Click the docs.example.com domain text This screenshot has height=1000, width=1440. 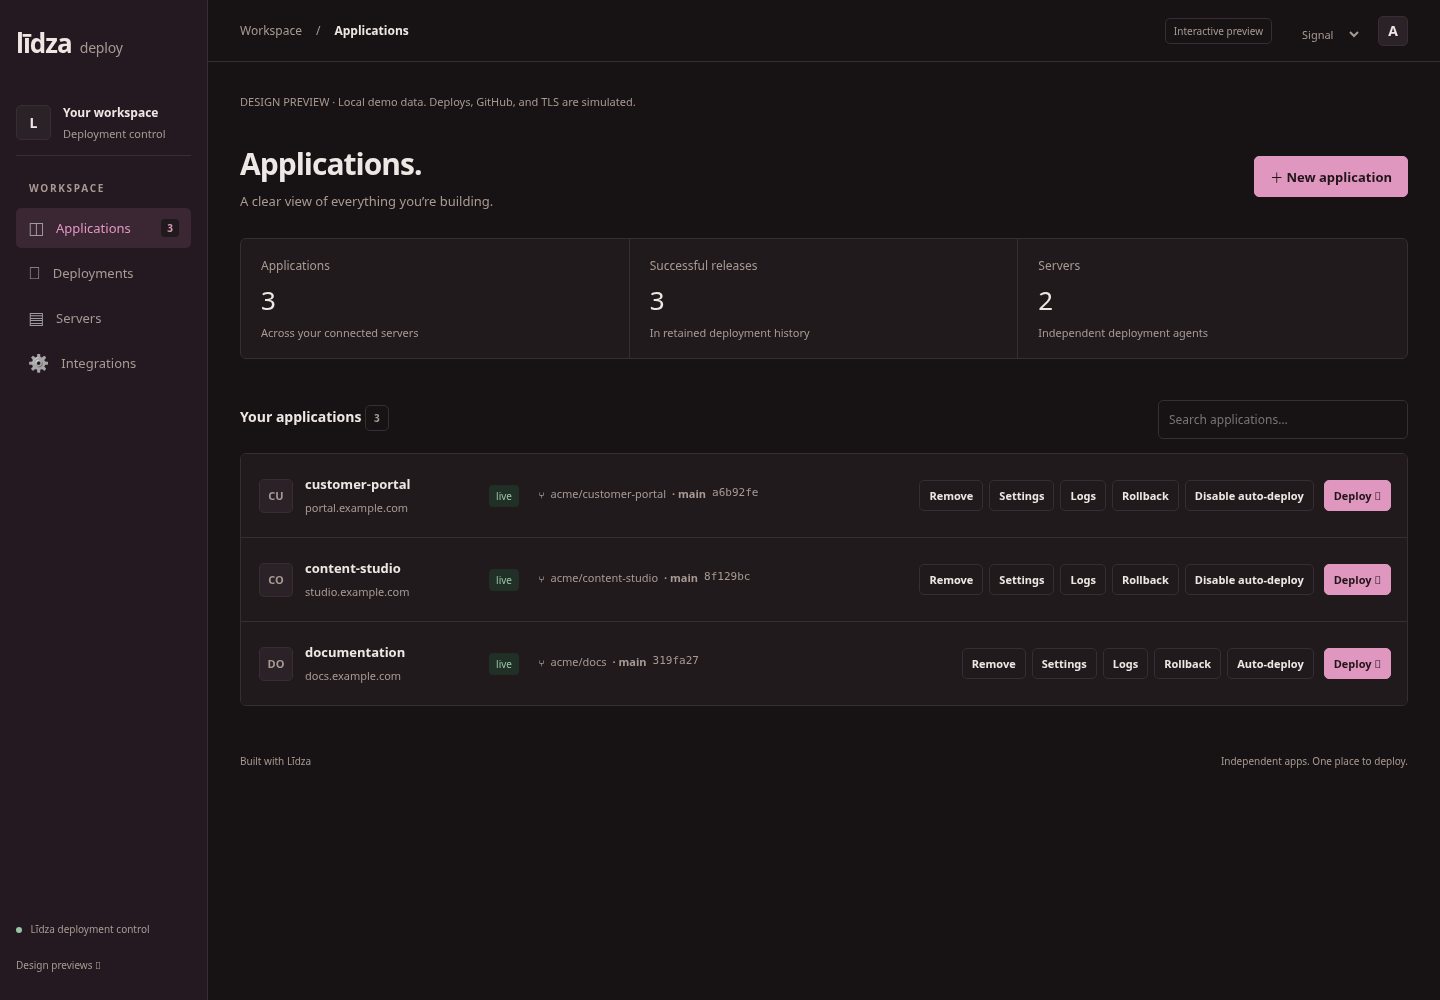click(x=353, y=676)
